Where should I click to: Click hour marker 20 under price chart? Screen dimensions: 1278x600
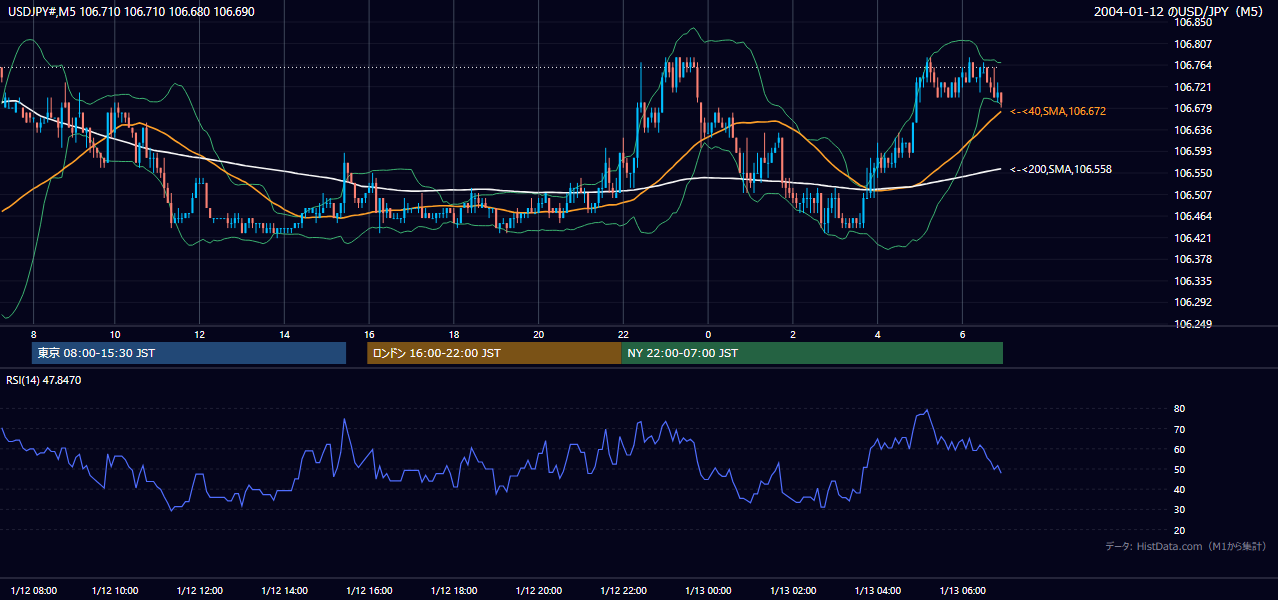(539, 334)
